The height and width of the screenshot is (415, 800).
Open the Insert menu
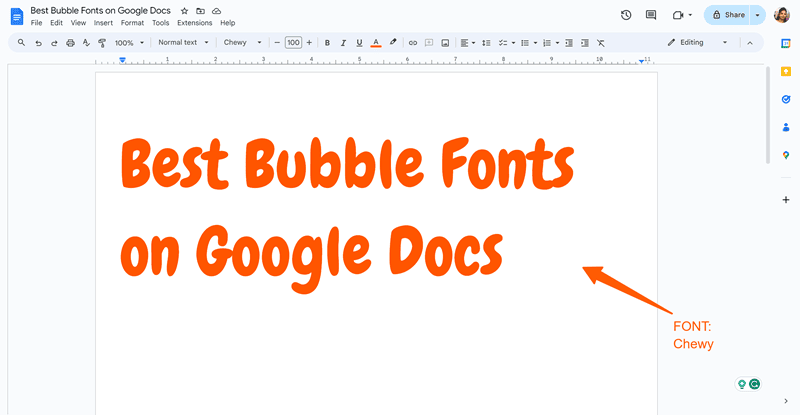tap(103, 23)
